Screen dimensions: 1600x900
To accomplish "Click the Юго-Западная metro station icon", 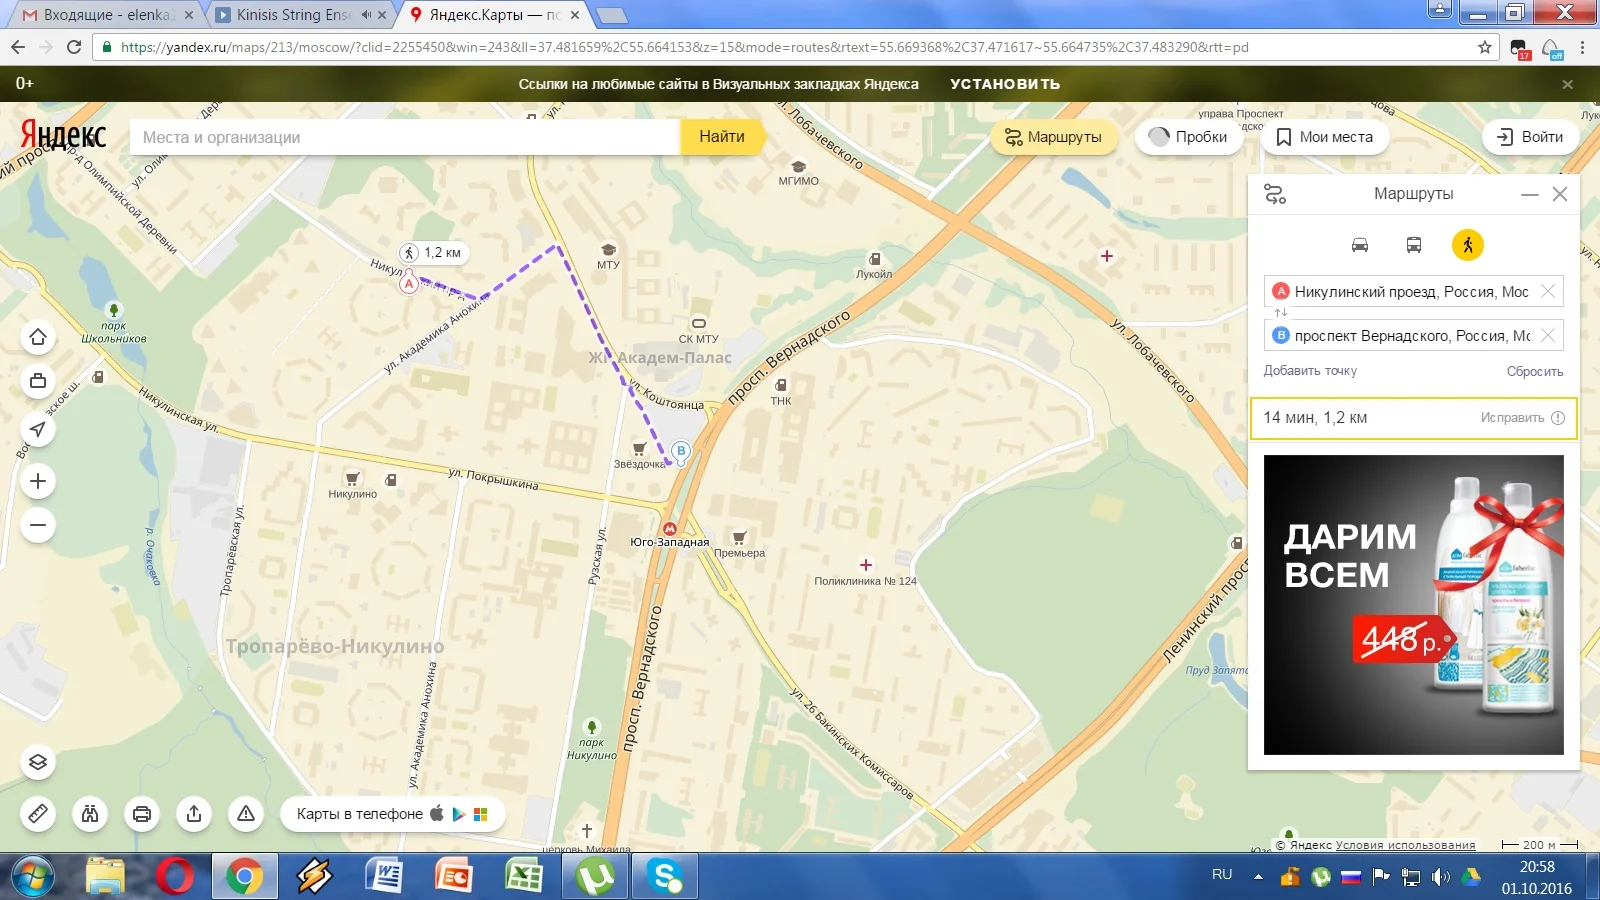I will pos(669,528).
